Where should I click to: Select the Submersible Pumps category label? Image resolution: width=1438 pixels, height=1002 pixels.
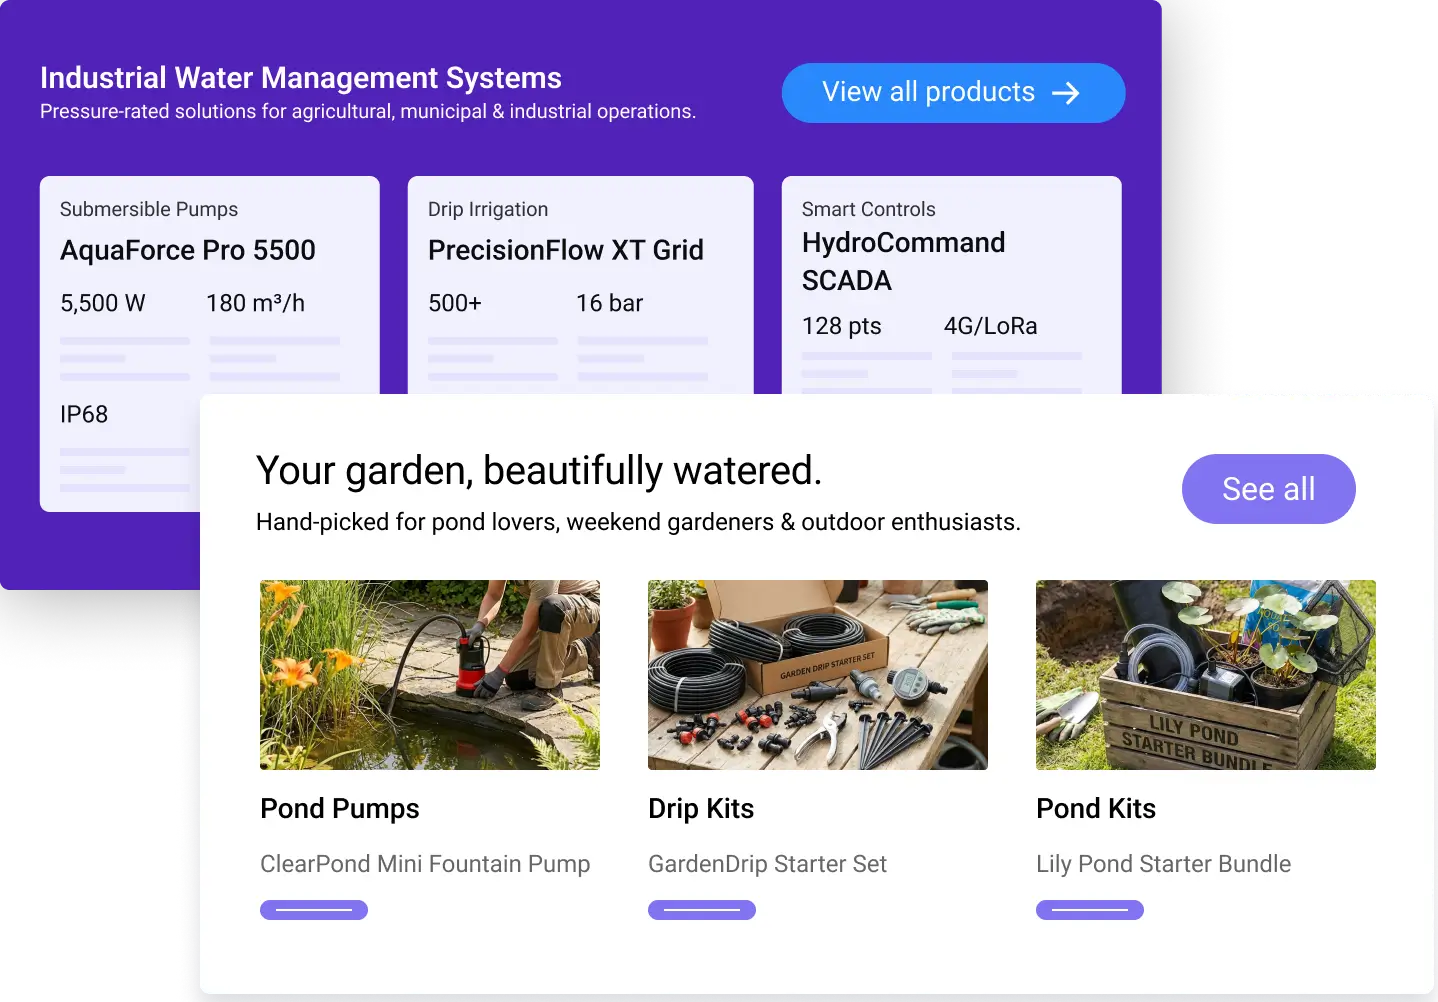[x=149, y=209]
